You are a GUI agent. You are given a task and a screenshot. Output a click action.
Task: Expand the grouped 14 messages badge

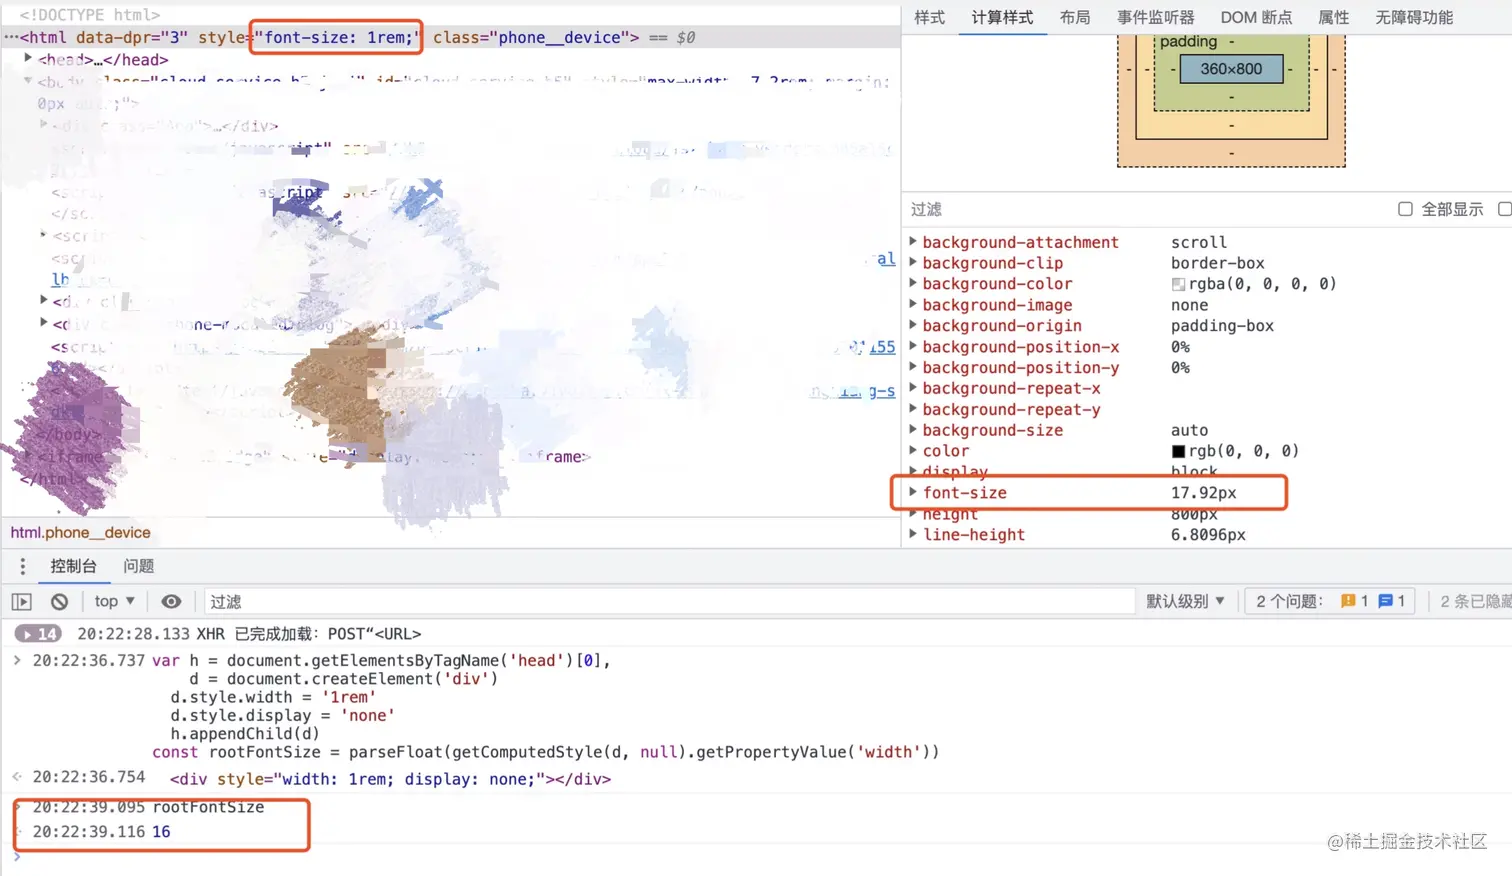point(38,634)
